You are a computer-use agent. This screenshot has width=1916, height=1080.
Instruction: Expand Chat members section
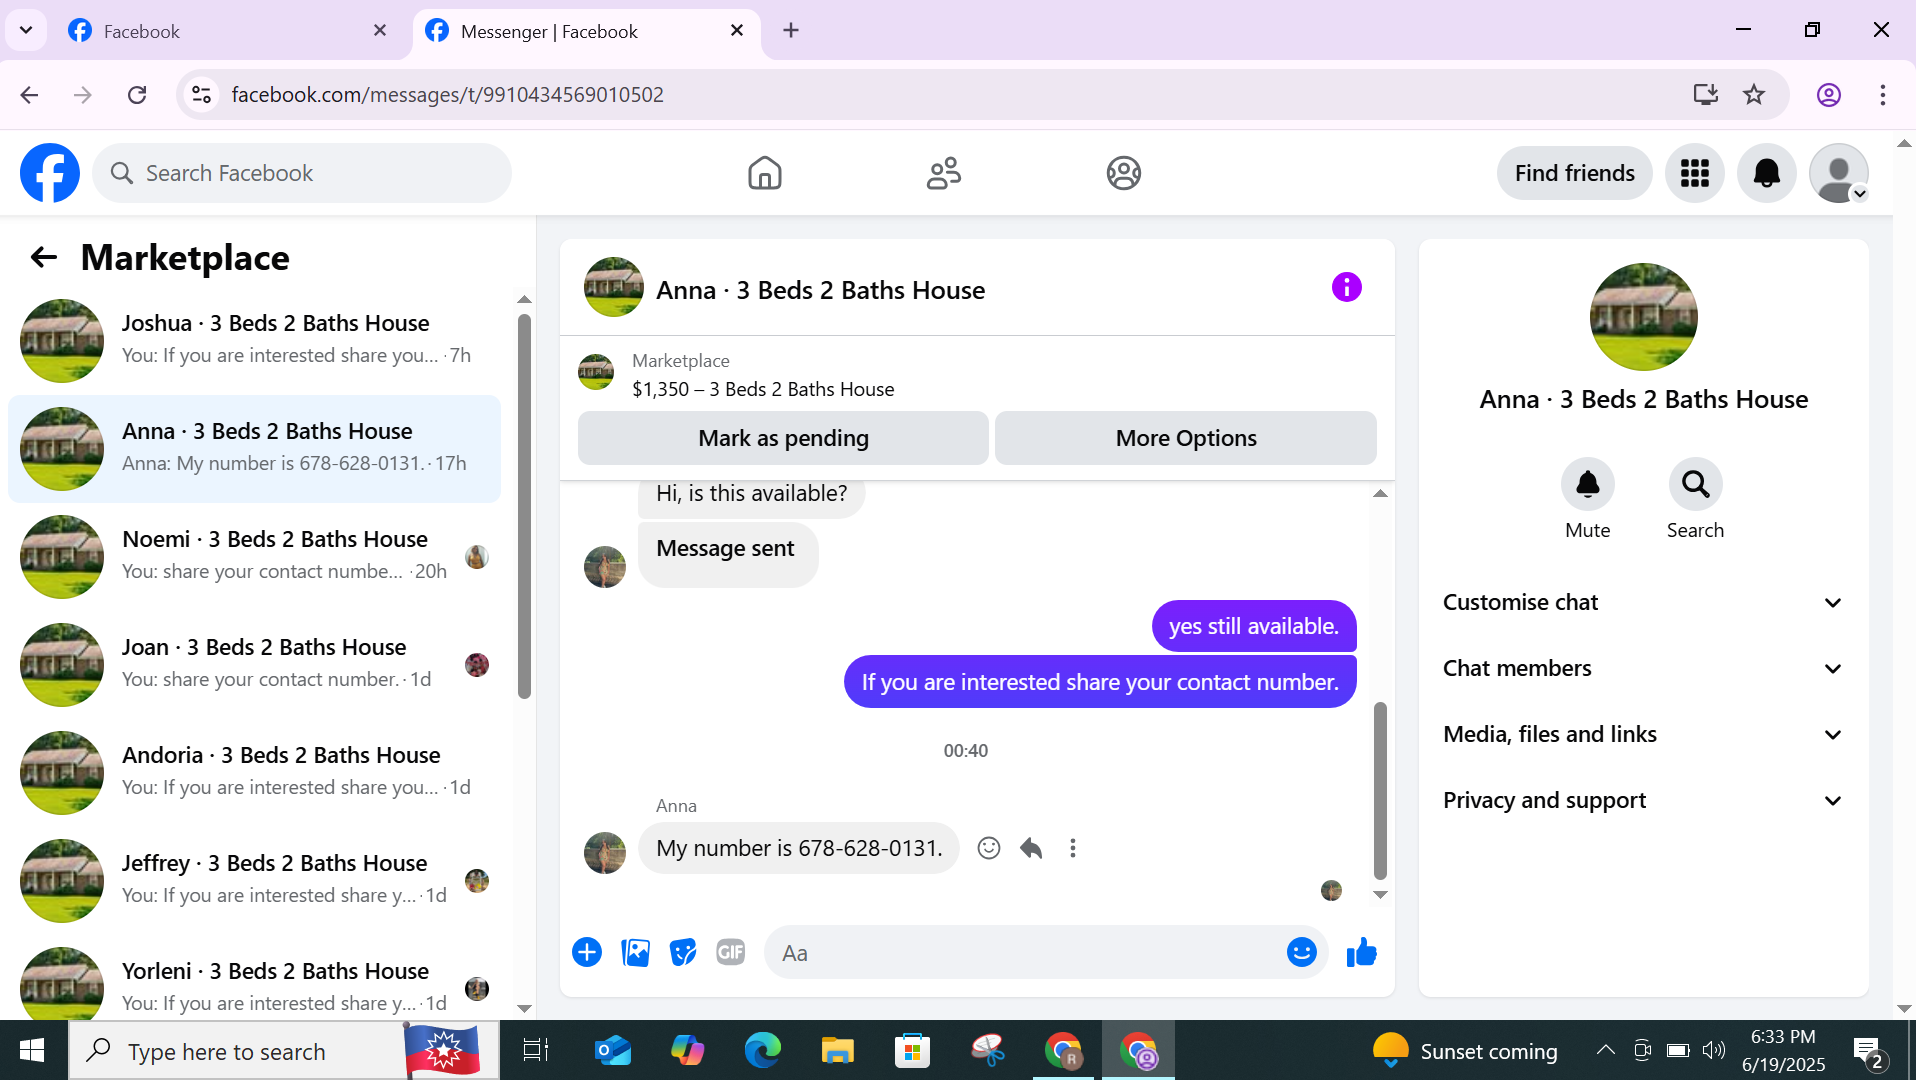point(1643,668)
